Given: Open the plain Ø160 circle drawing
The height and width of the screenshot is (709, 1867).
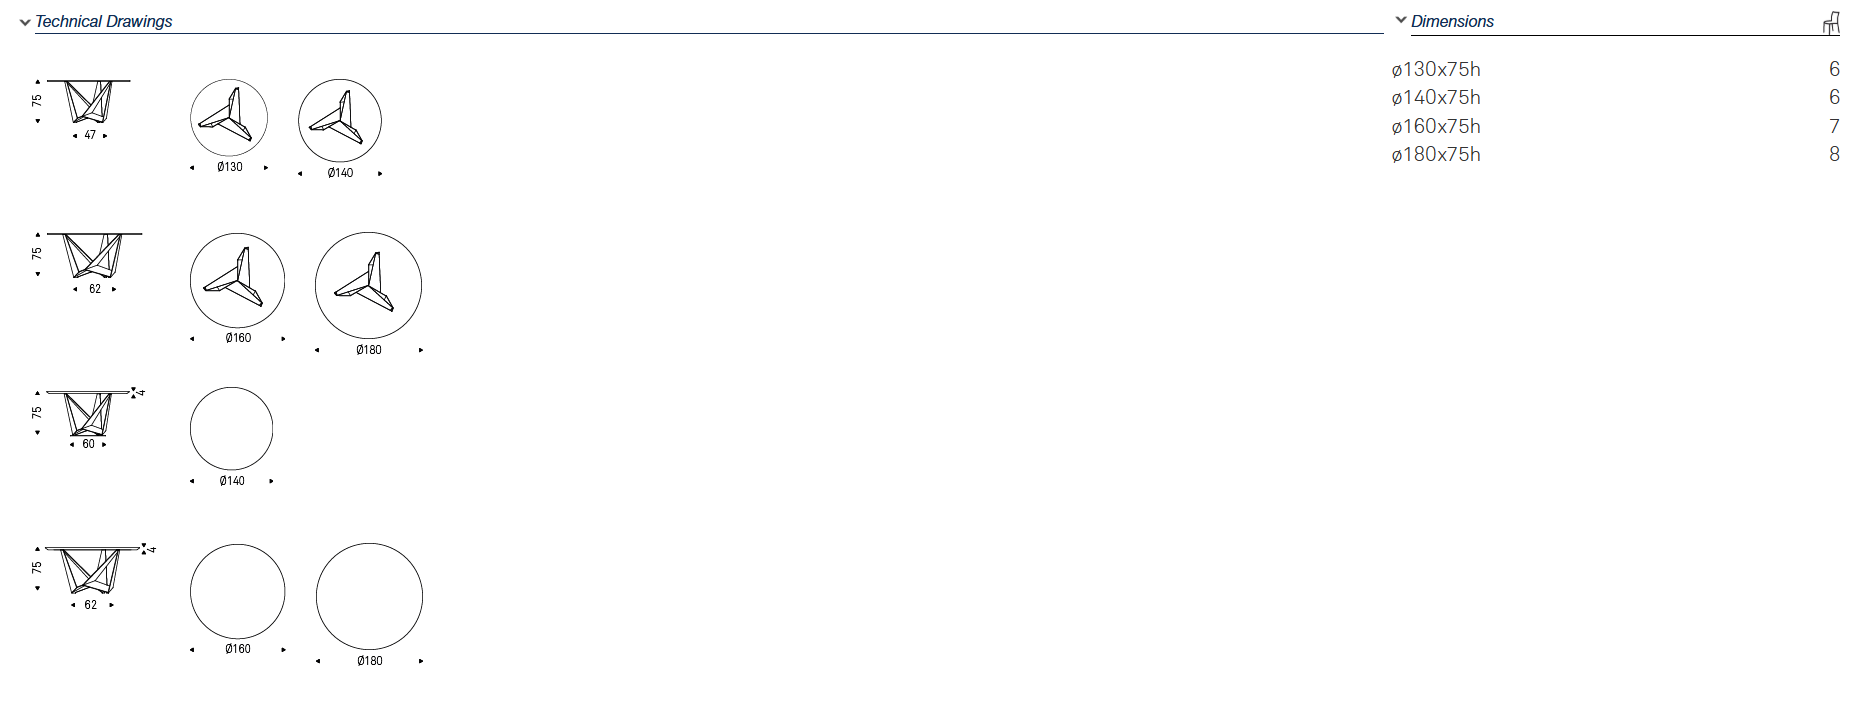Looking at the screenshot, I should coord(237,592).
